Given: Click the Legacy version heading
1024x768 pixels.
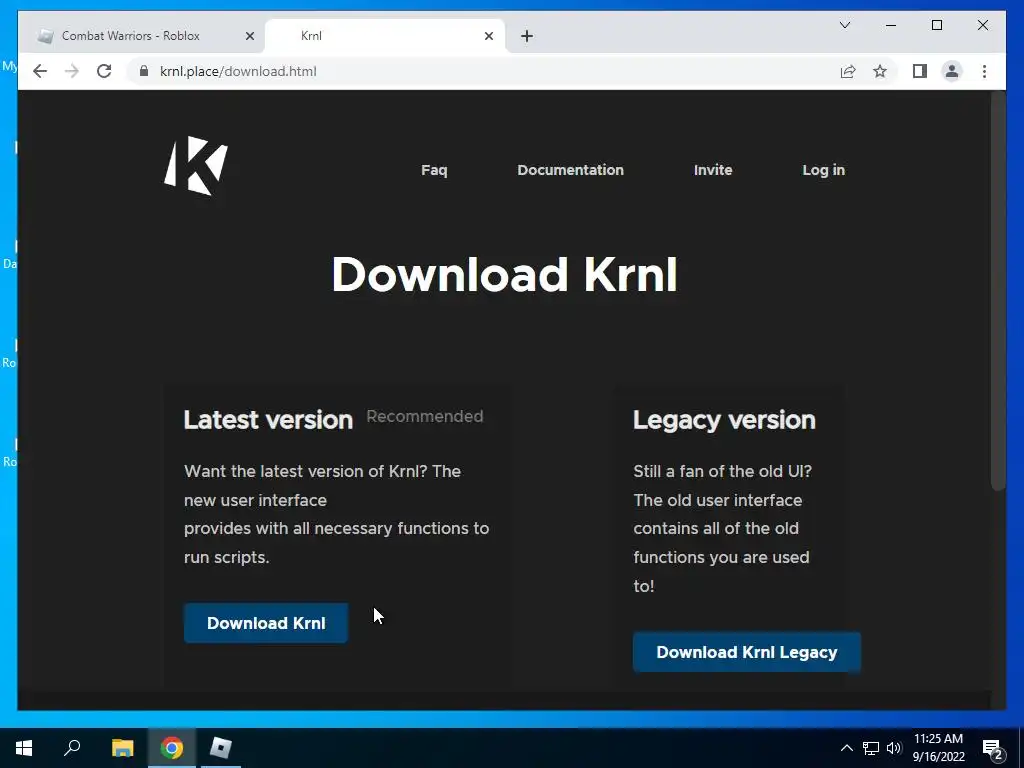Looking at the screenshot, I should pos(724,420).
